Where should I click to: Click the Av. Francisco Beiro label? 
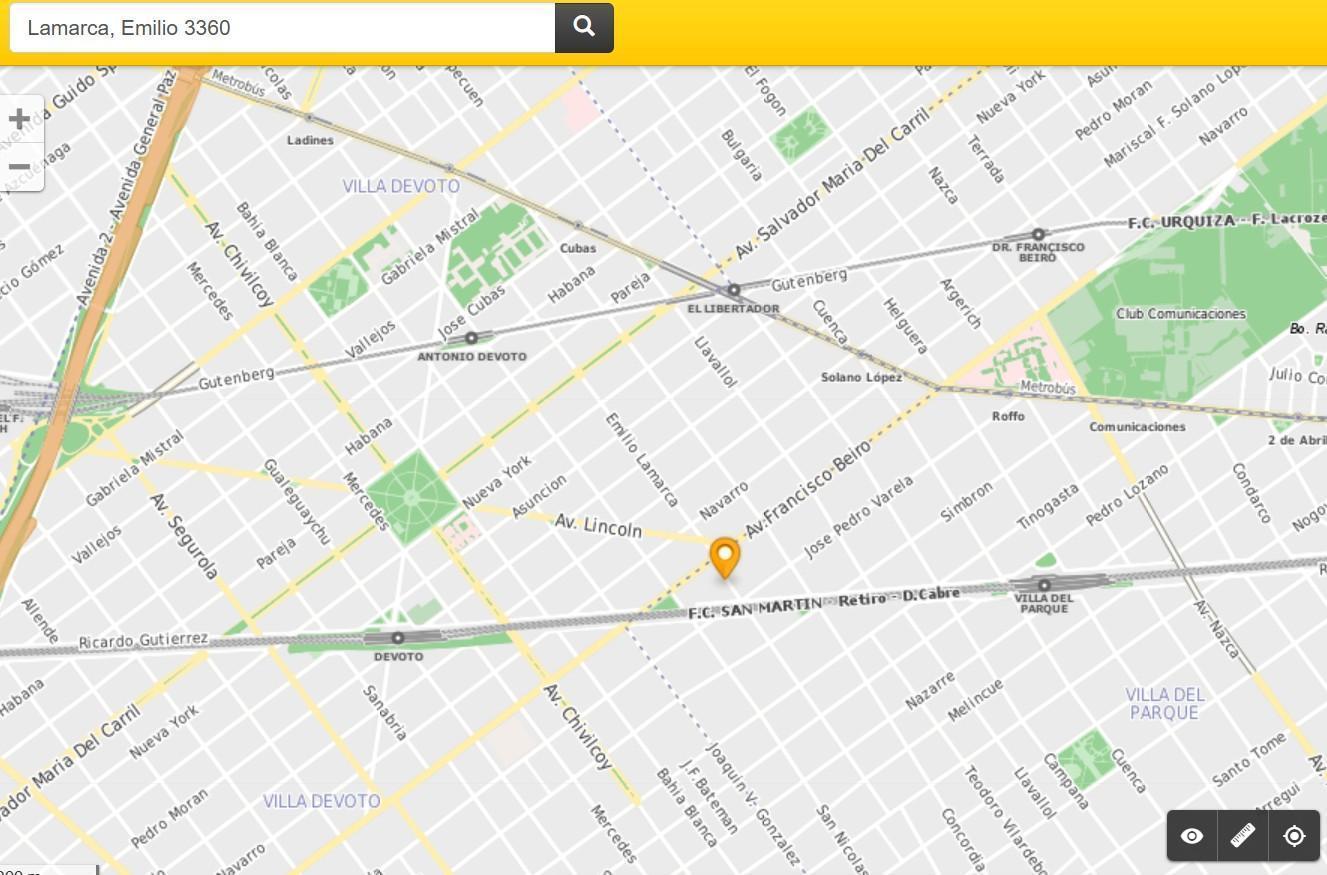tap(807, 489)
